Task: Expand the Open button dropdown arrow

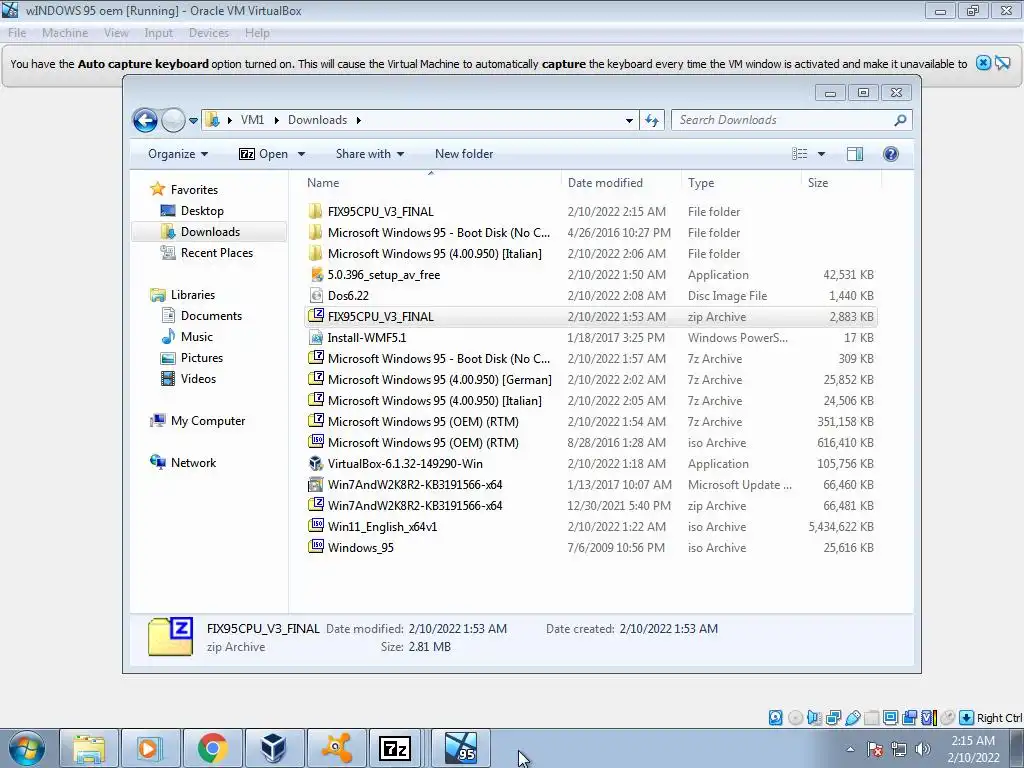Action: pyautogui.click(x=301, y=154)
